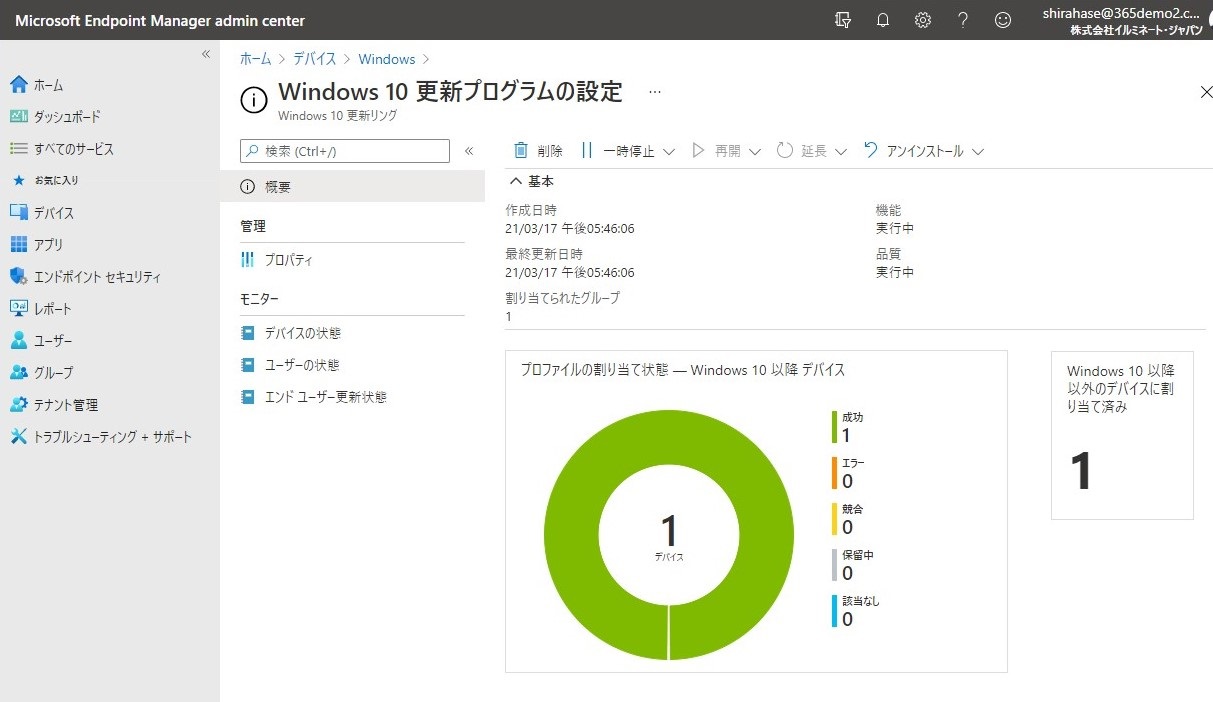Click the 概要 info circle icon
The image size is (1213, 702).
coord(248,187)
